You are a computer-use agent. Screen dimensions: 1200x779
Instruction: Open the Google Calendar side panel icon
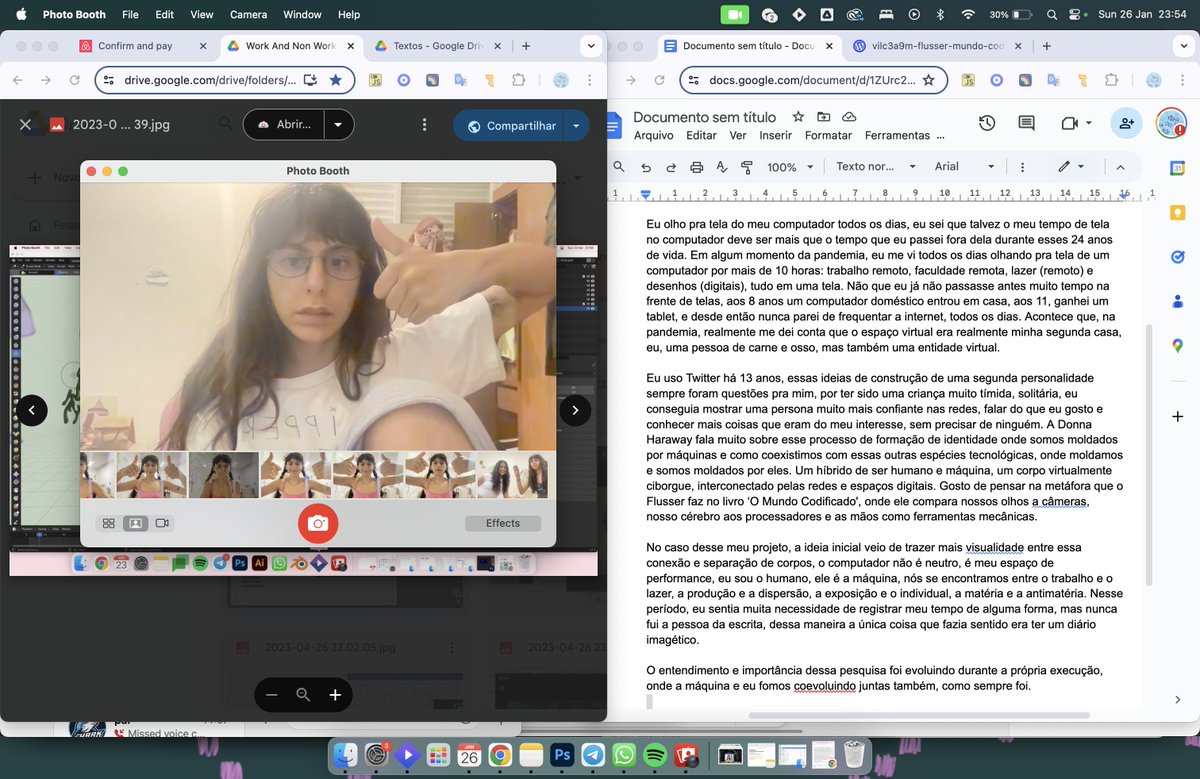click(1177, 167)
